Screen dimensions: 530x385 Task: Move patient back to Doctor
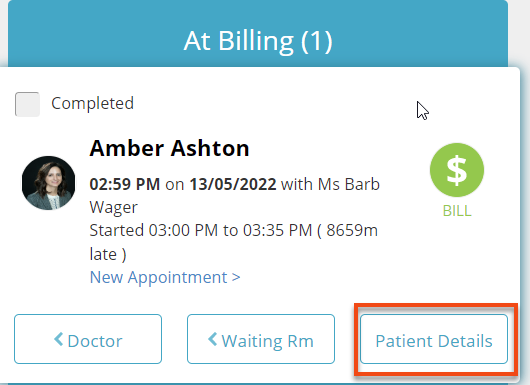[x=88, y=339]
